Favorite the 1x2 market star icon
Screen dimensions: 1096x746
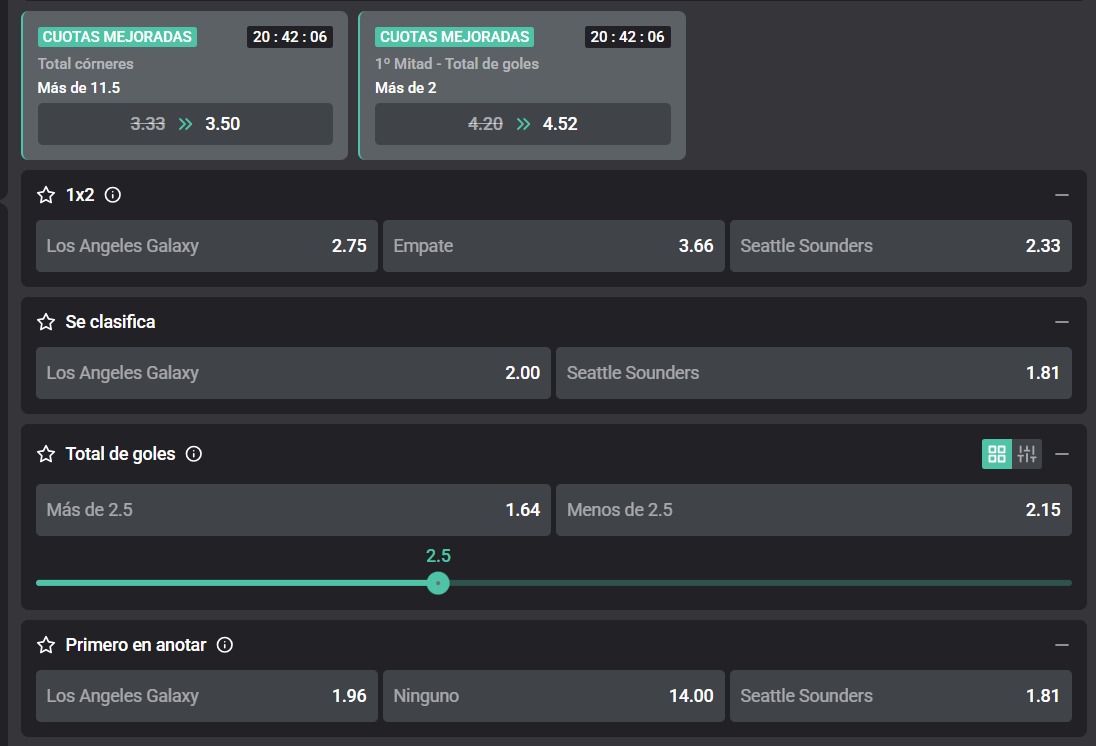[x=46, y=195]
